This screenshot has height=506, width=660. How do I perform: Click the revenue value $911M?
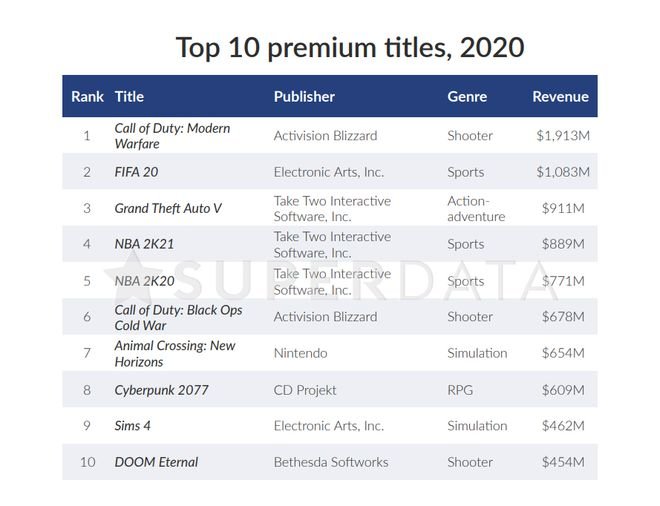tap(563, 208)
